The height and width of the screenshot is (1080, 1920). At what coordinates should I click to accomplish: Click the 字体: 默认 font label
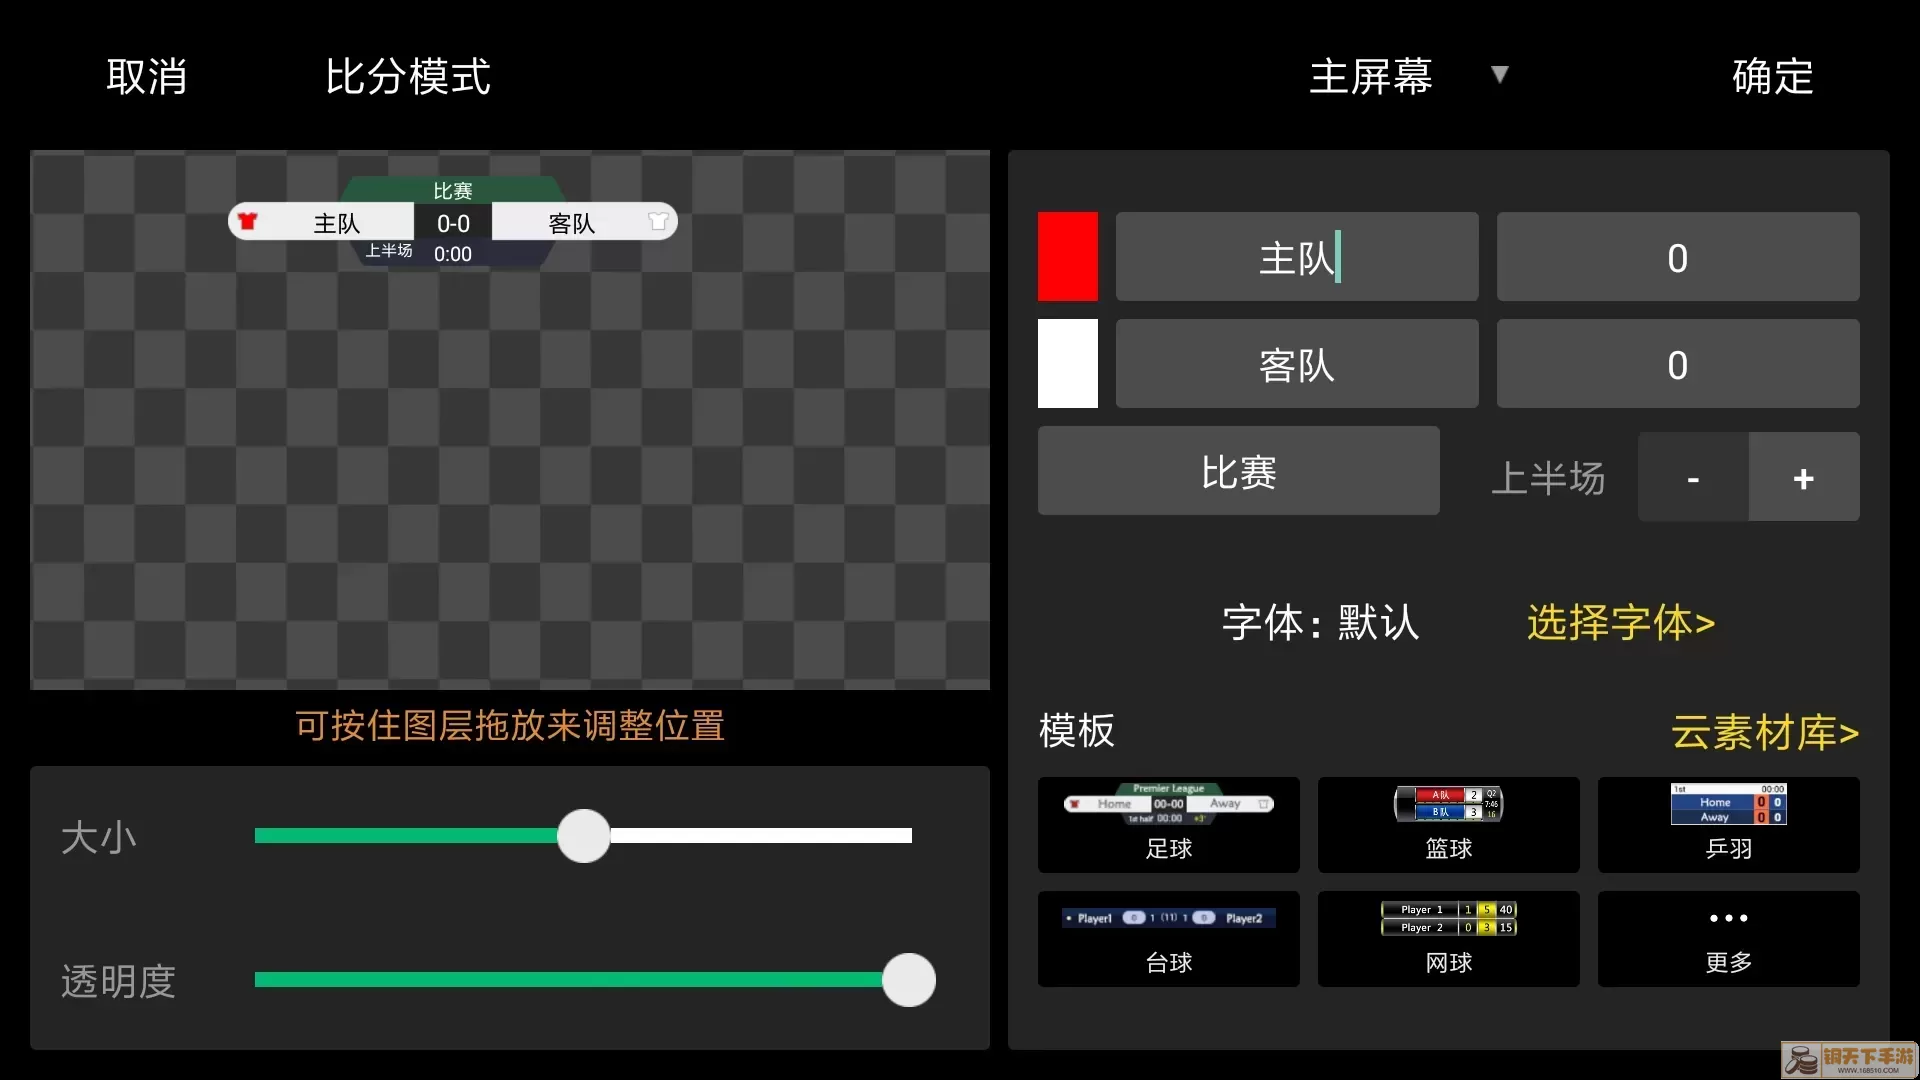click(x=1320, y=622)
